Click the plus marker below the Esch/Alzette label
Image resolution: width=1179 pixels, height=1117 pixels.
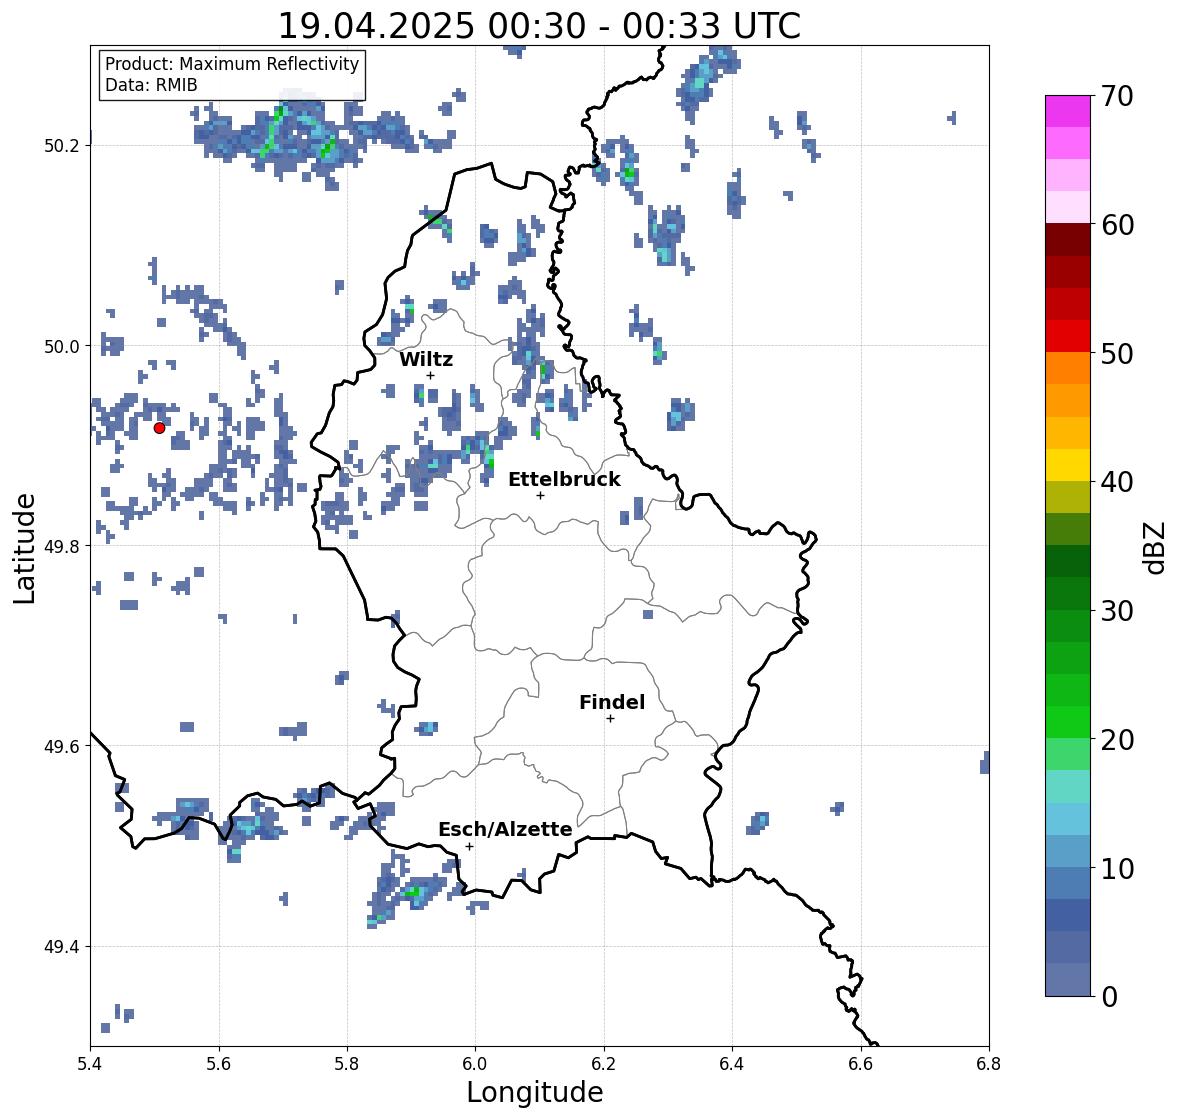click(x=469, y=846)
